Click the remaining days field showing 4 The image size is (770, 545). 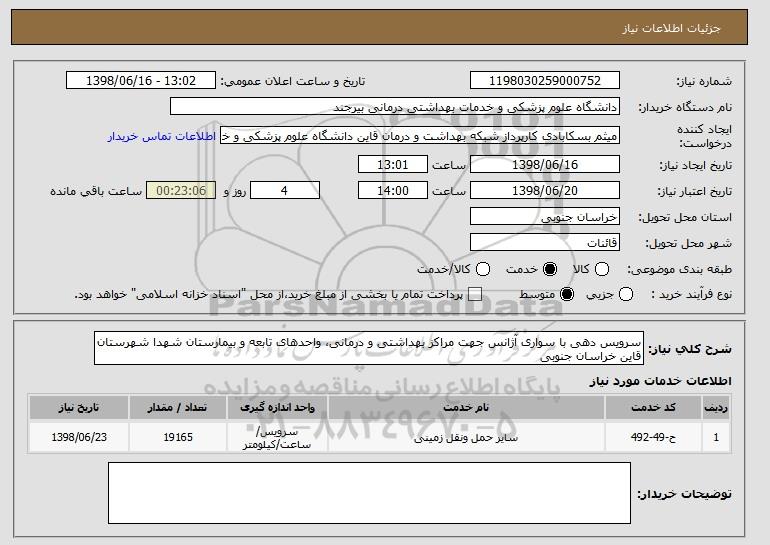285,191
